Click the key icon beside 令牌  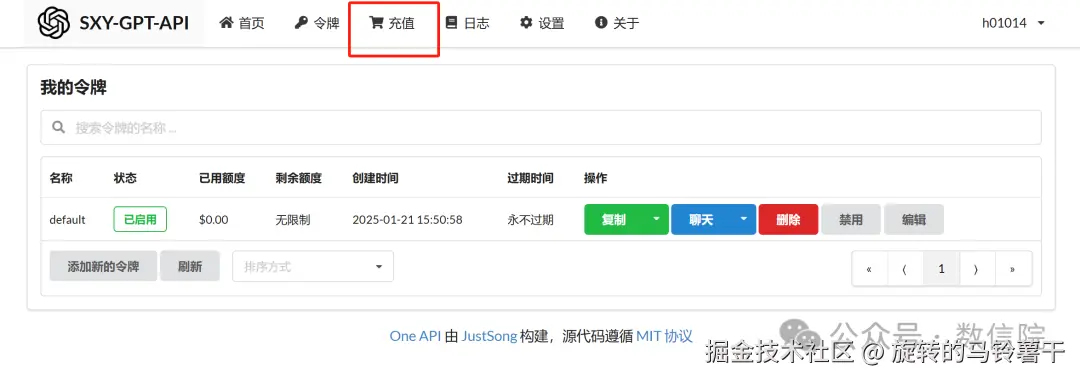[x=300, y=23]
